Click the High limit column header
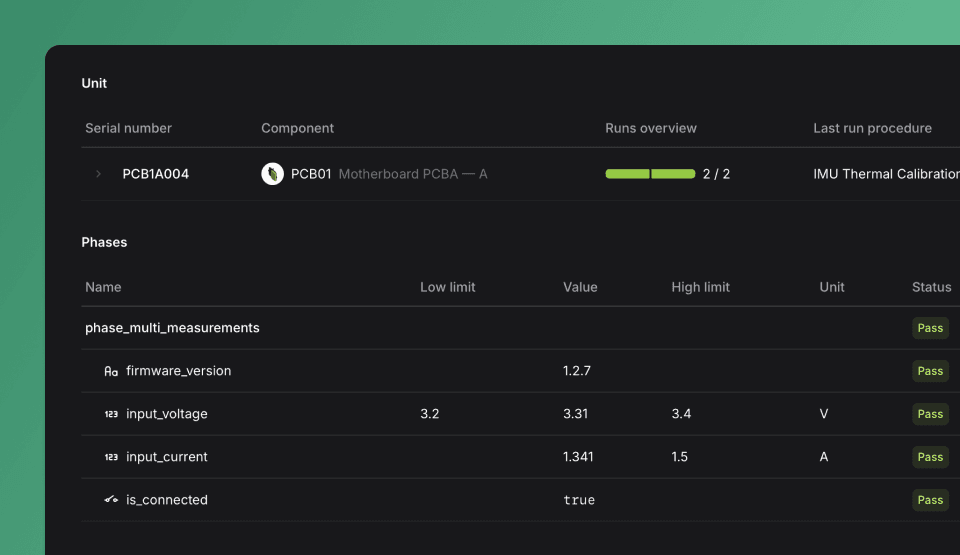This screenshot has height=555, width=960. coord(700,287)
